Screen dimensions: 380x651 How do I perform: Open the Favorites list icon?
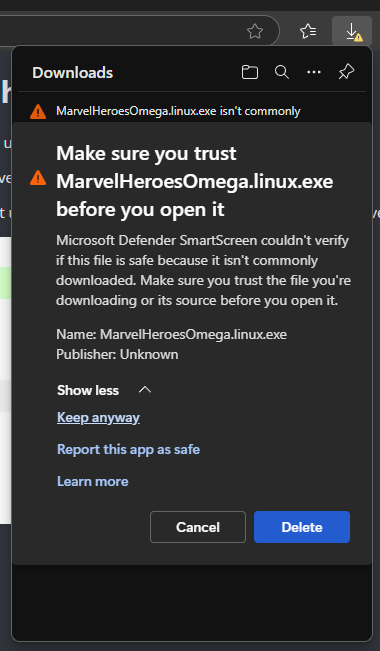pyautogui.click(x=308, y=31)
